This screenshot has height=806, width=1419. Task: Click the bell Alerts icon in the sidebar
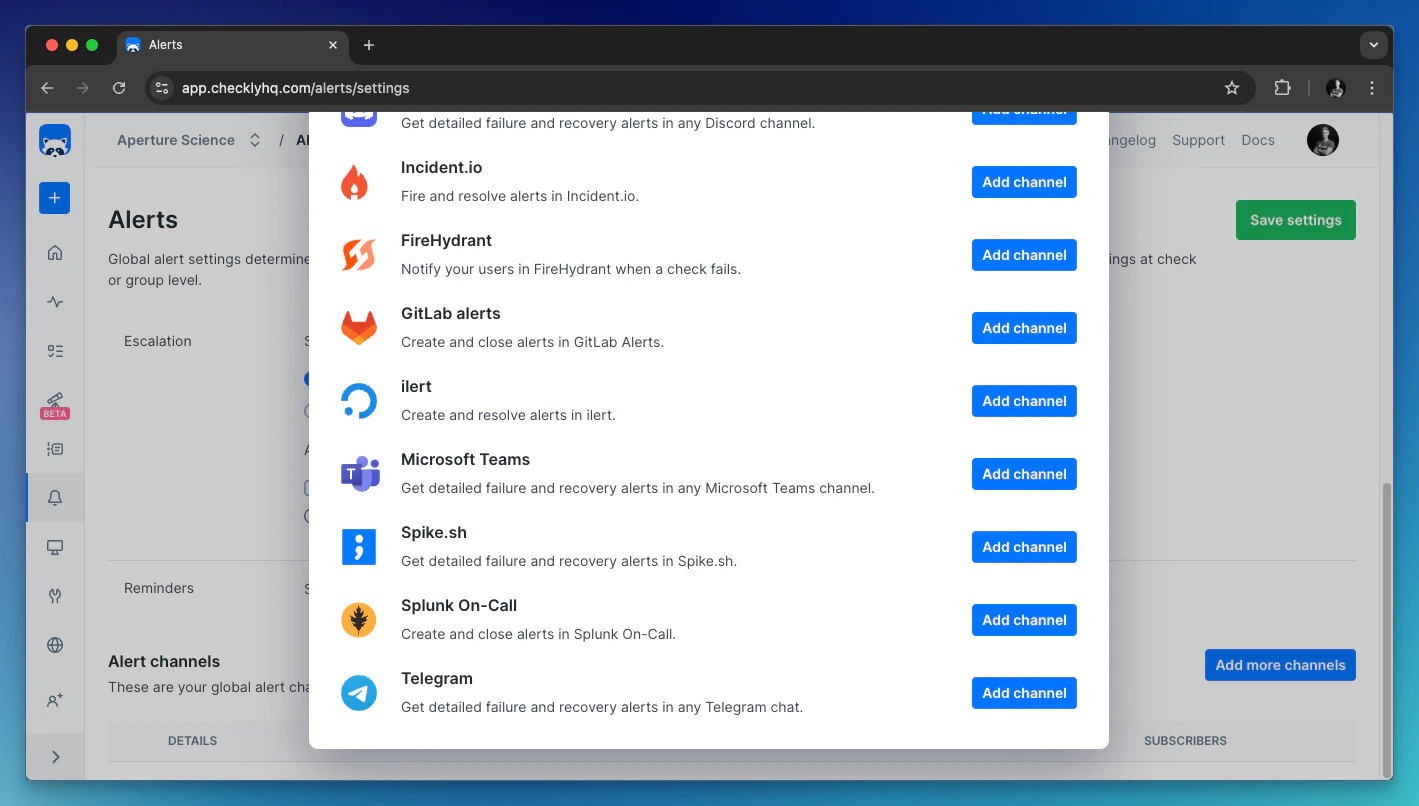pos(54,497)
